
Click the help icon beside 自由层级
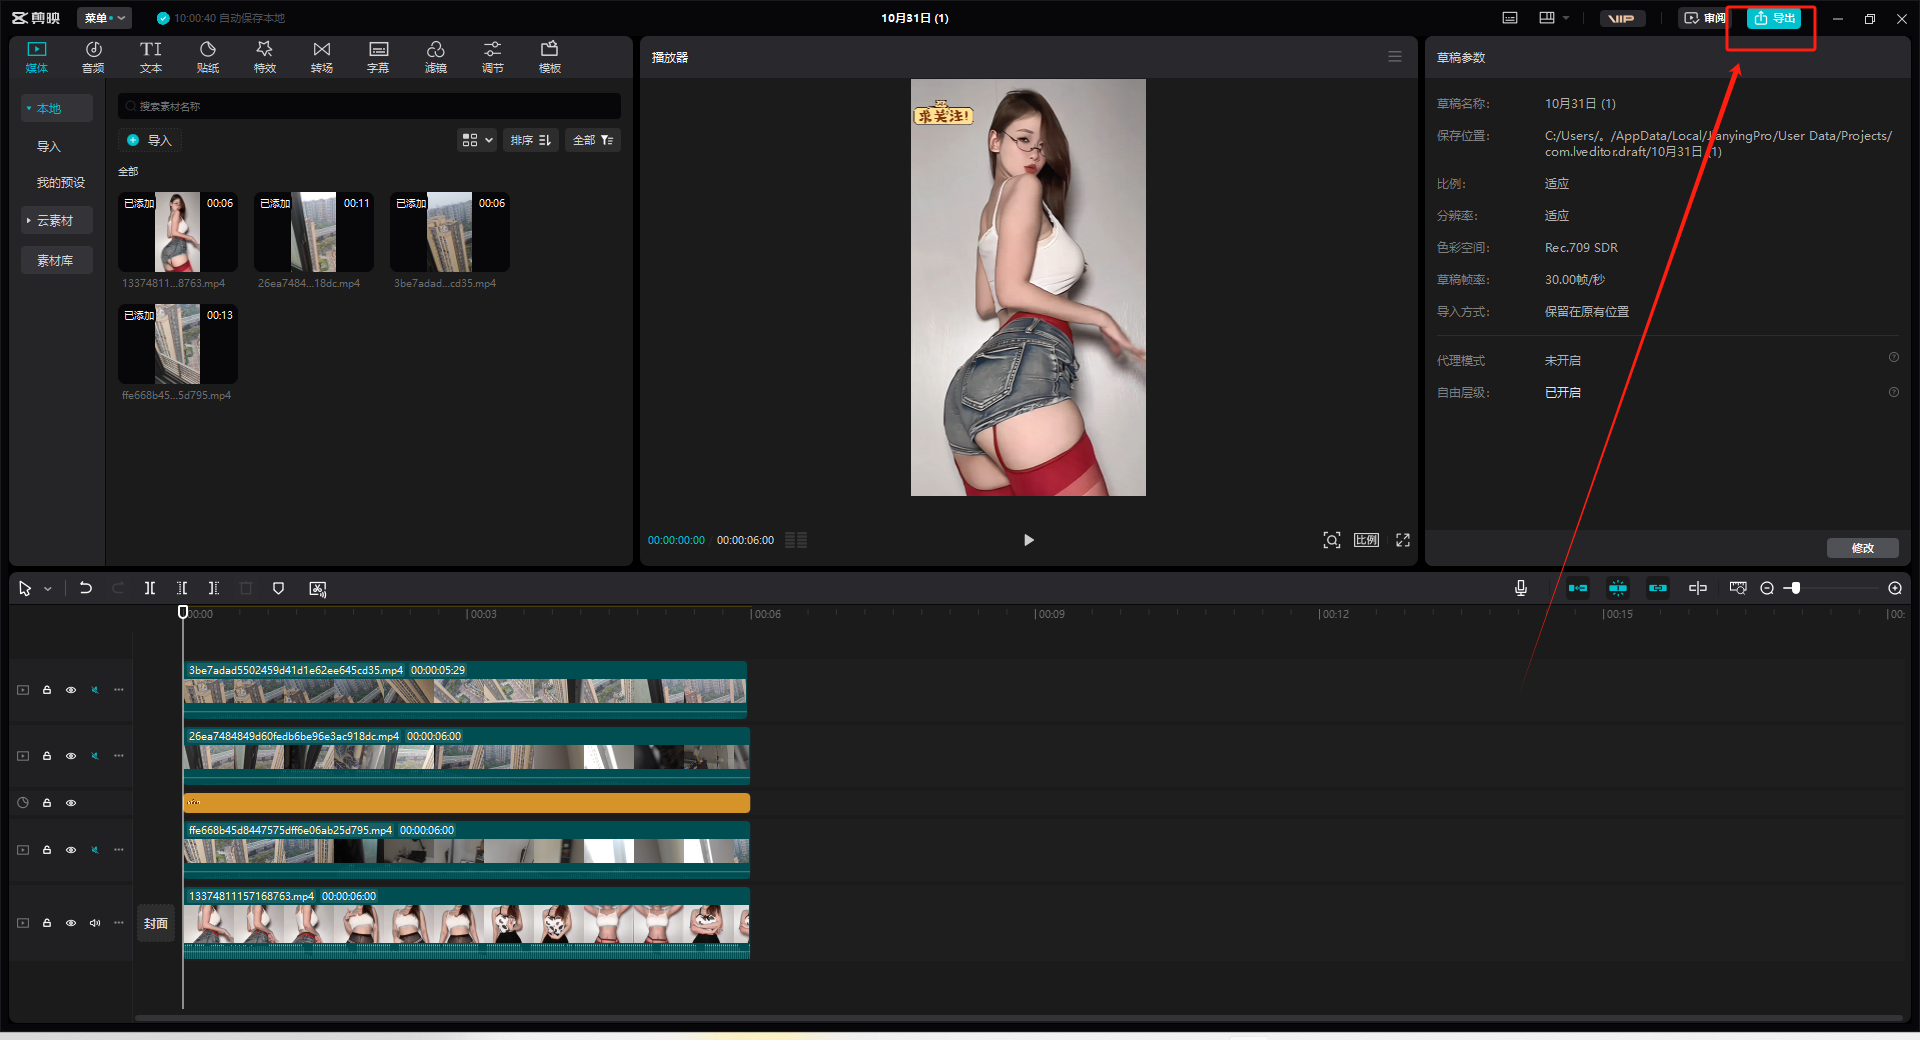tap(1893, 392)
